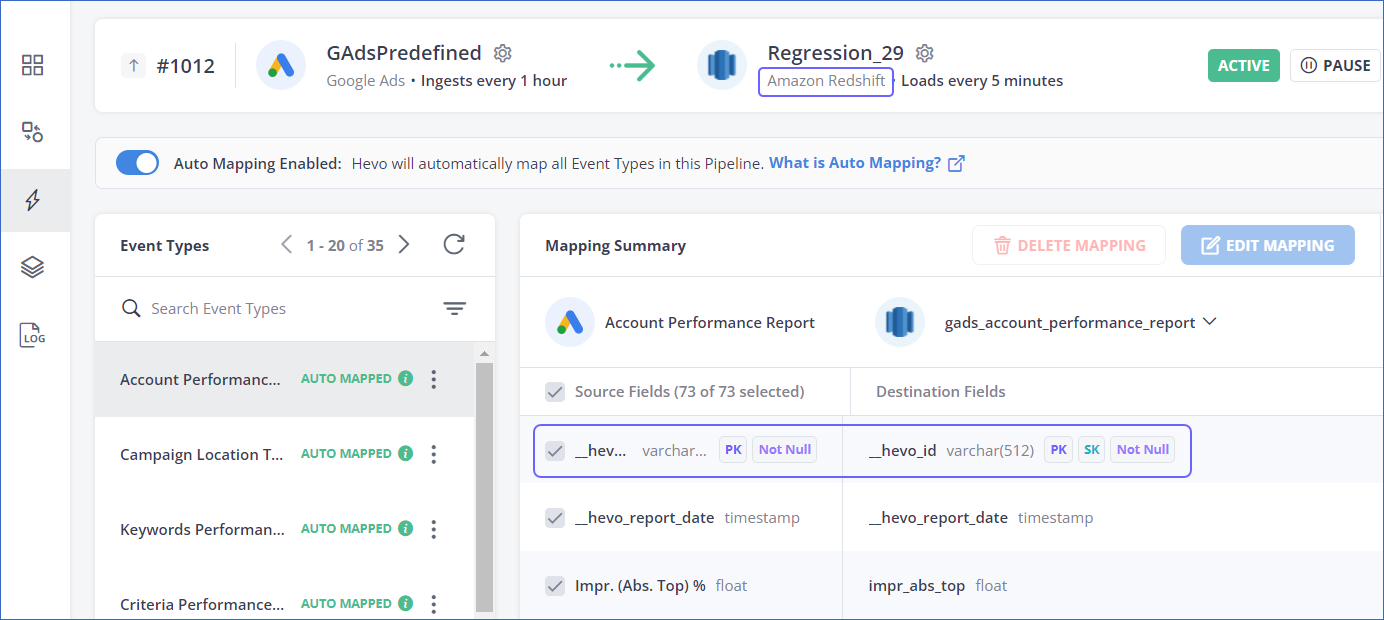Open the Schema Mapper lightning icon
This screenshot has height=620, width=1384.
pos(32,200)
